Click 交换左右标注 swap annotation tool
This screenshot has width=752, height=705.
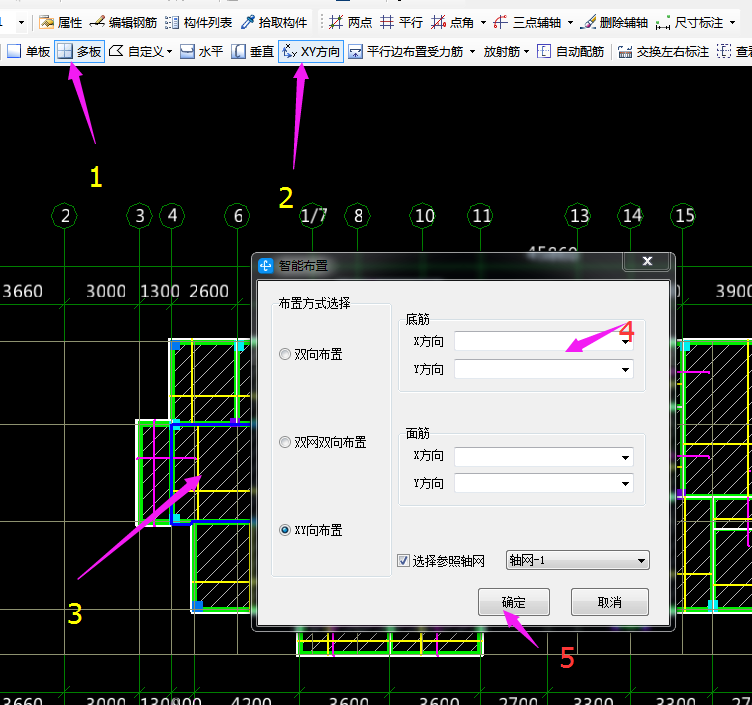point(663,51)
